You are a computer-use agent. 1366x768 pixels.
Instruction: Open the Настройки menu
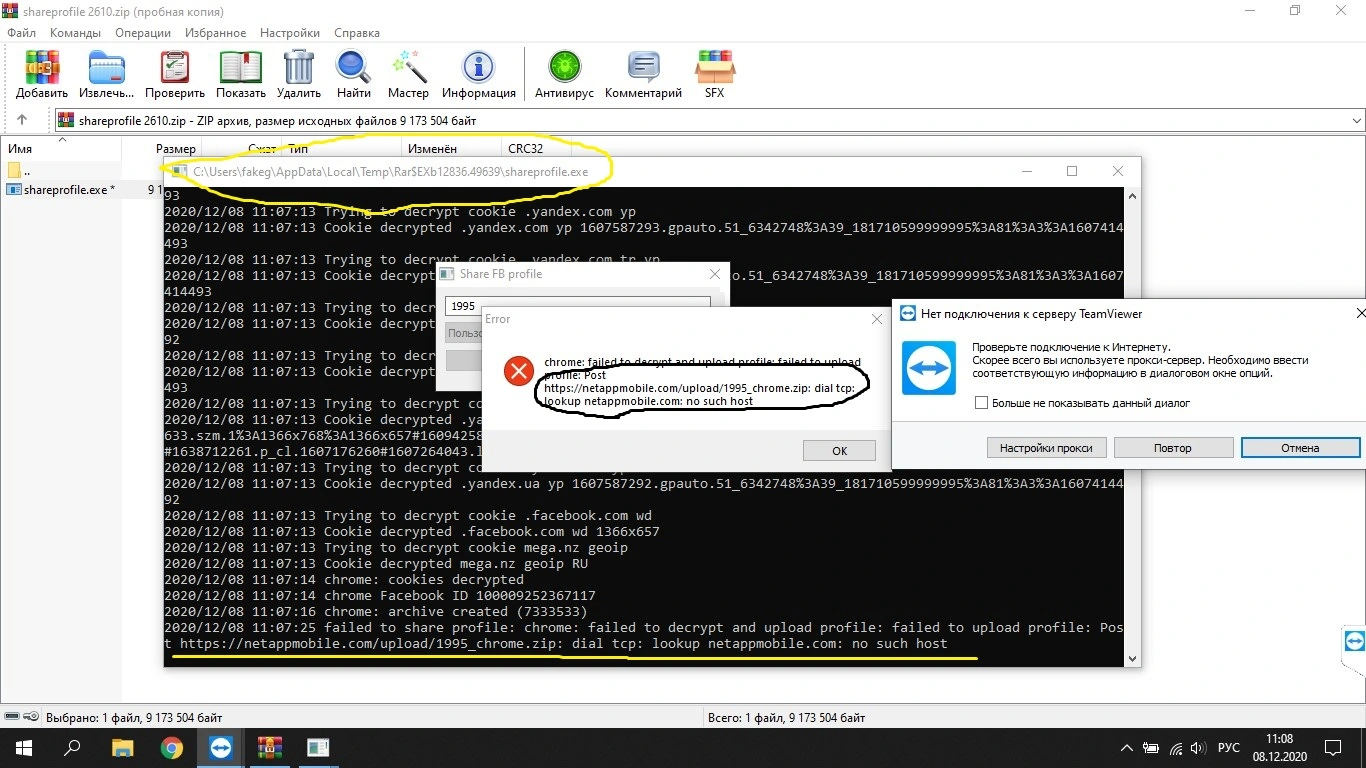point(290,33)
